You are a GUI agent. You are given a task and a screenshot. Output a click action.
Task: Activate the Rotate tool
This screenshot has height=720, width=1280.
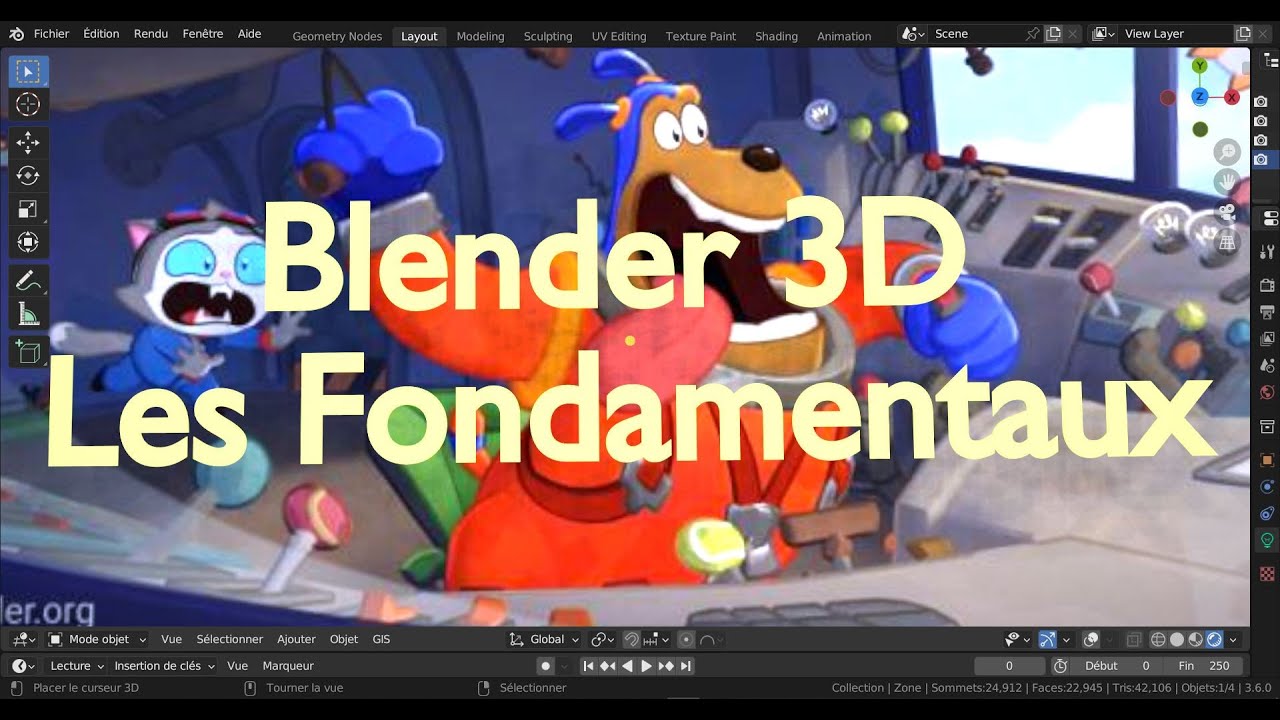pyautogui.click(x=28, y=175)
